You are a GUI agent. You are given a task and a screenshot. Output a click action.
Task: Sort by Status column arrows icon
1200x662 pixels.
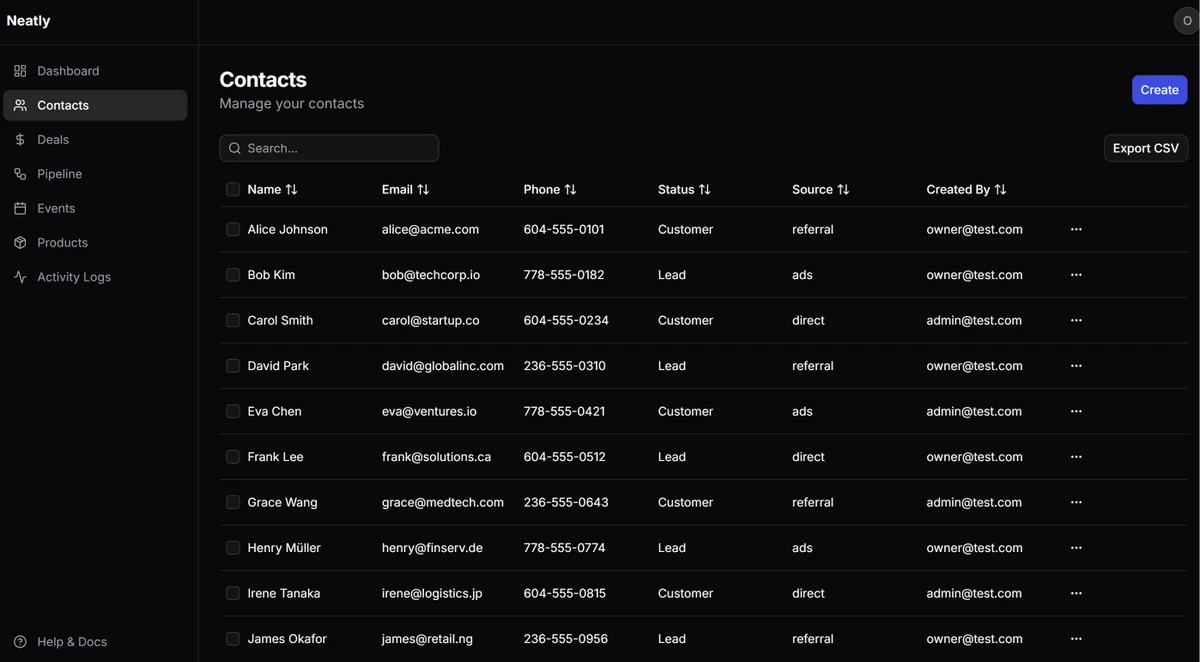pos(704,189)
